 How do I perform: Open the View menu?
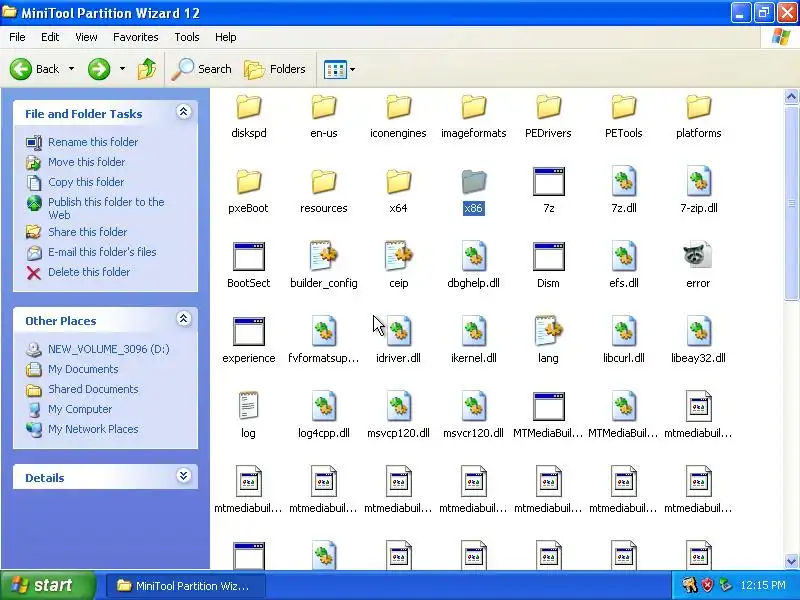pos(86,37)
